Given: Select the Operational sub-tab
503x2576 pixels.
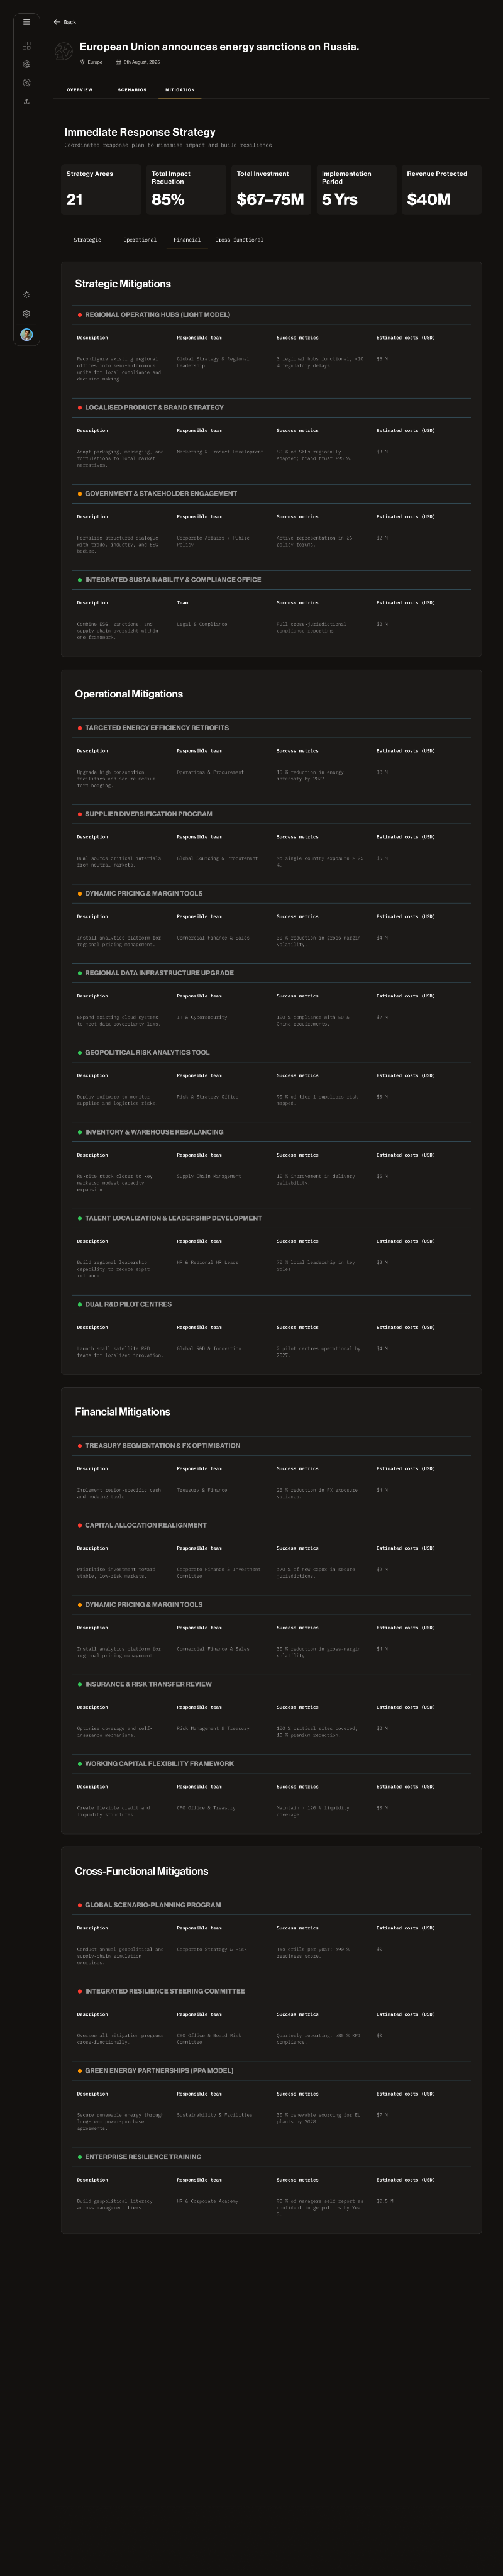Looking at the screenshot, I should click(140, 240).
